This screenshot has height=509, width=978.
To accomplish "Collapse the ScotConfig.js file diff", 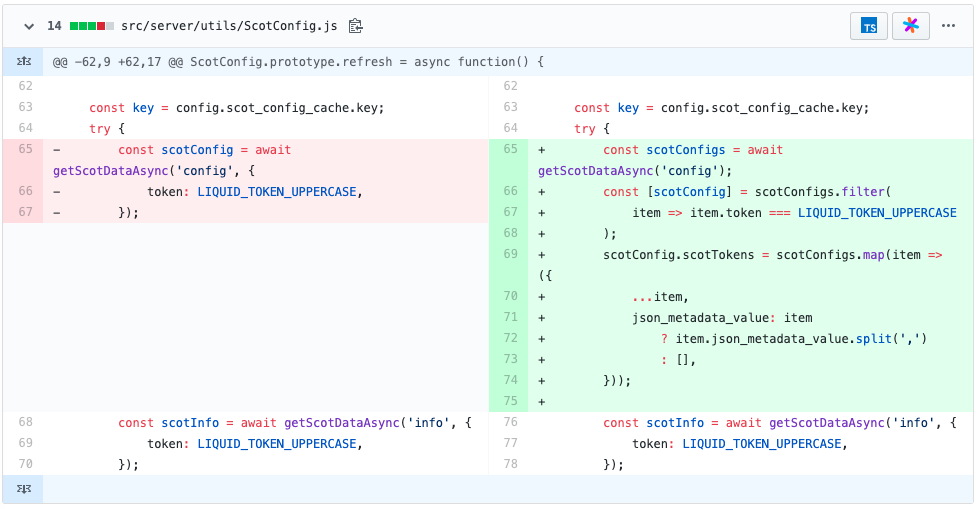I will pyautogui.click(x=29, y=25).
